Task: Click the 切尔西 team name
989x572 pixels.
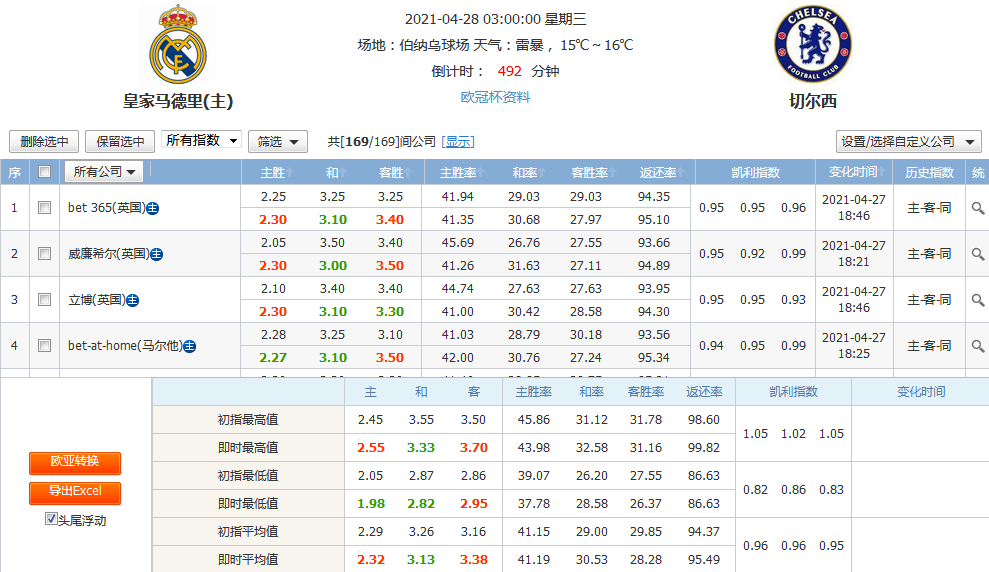Action: click(x=812, y=101)
